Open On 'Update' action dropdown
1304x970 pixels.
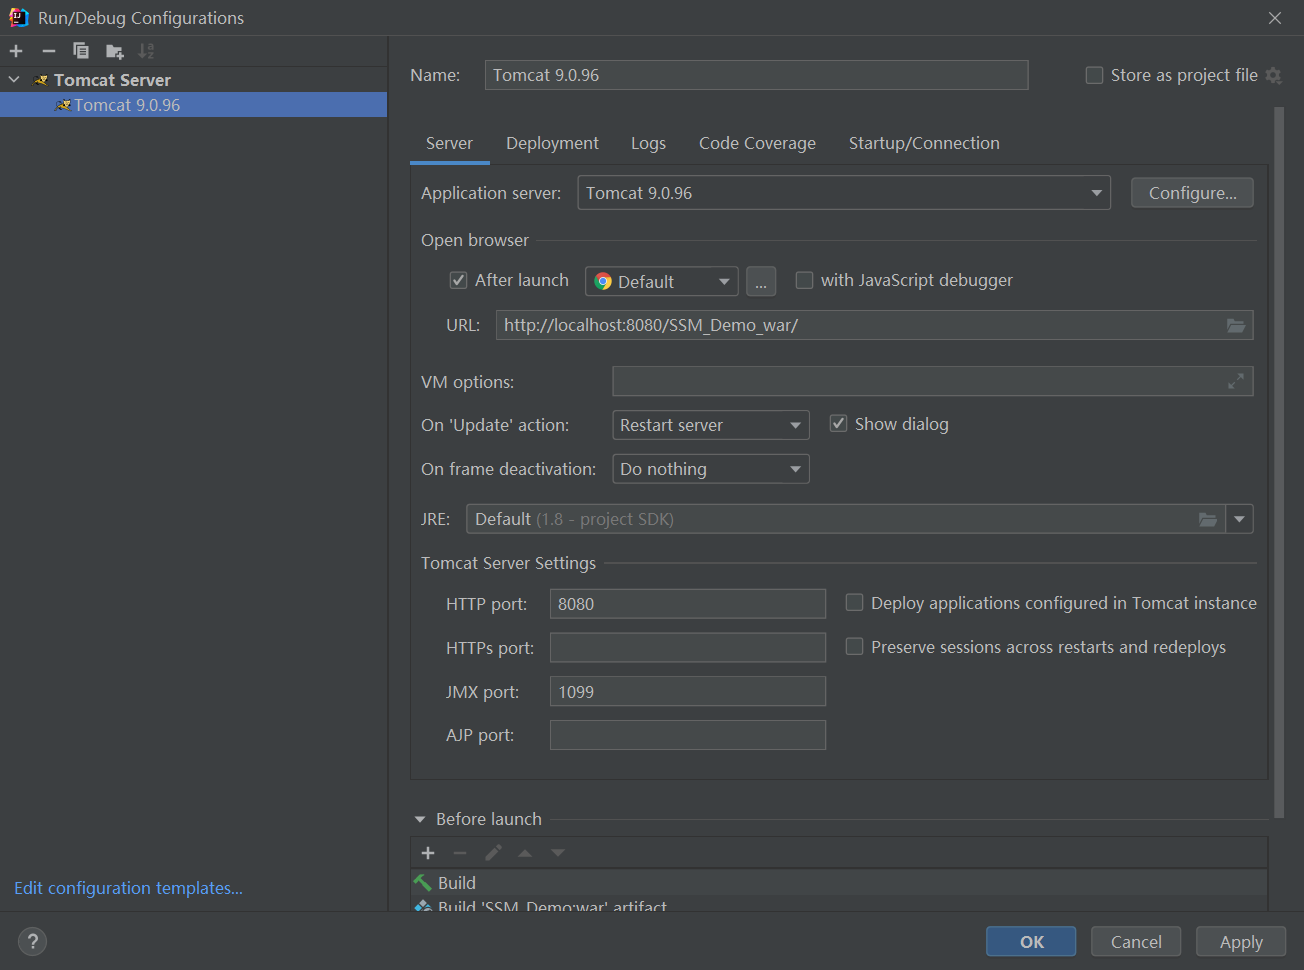click(710, 425)
